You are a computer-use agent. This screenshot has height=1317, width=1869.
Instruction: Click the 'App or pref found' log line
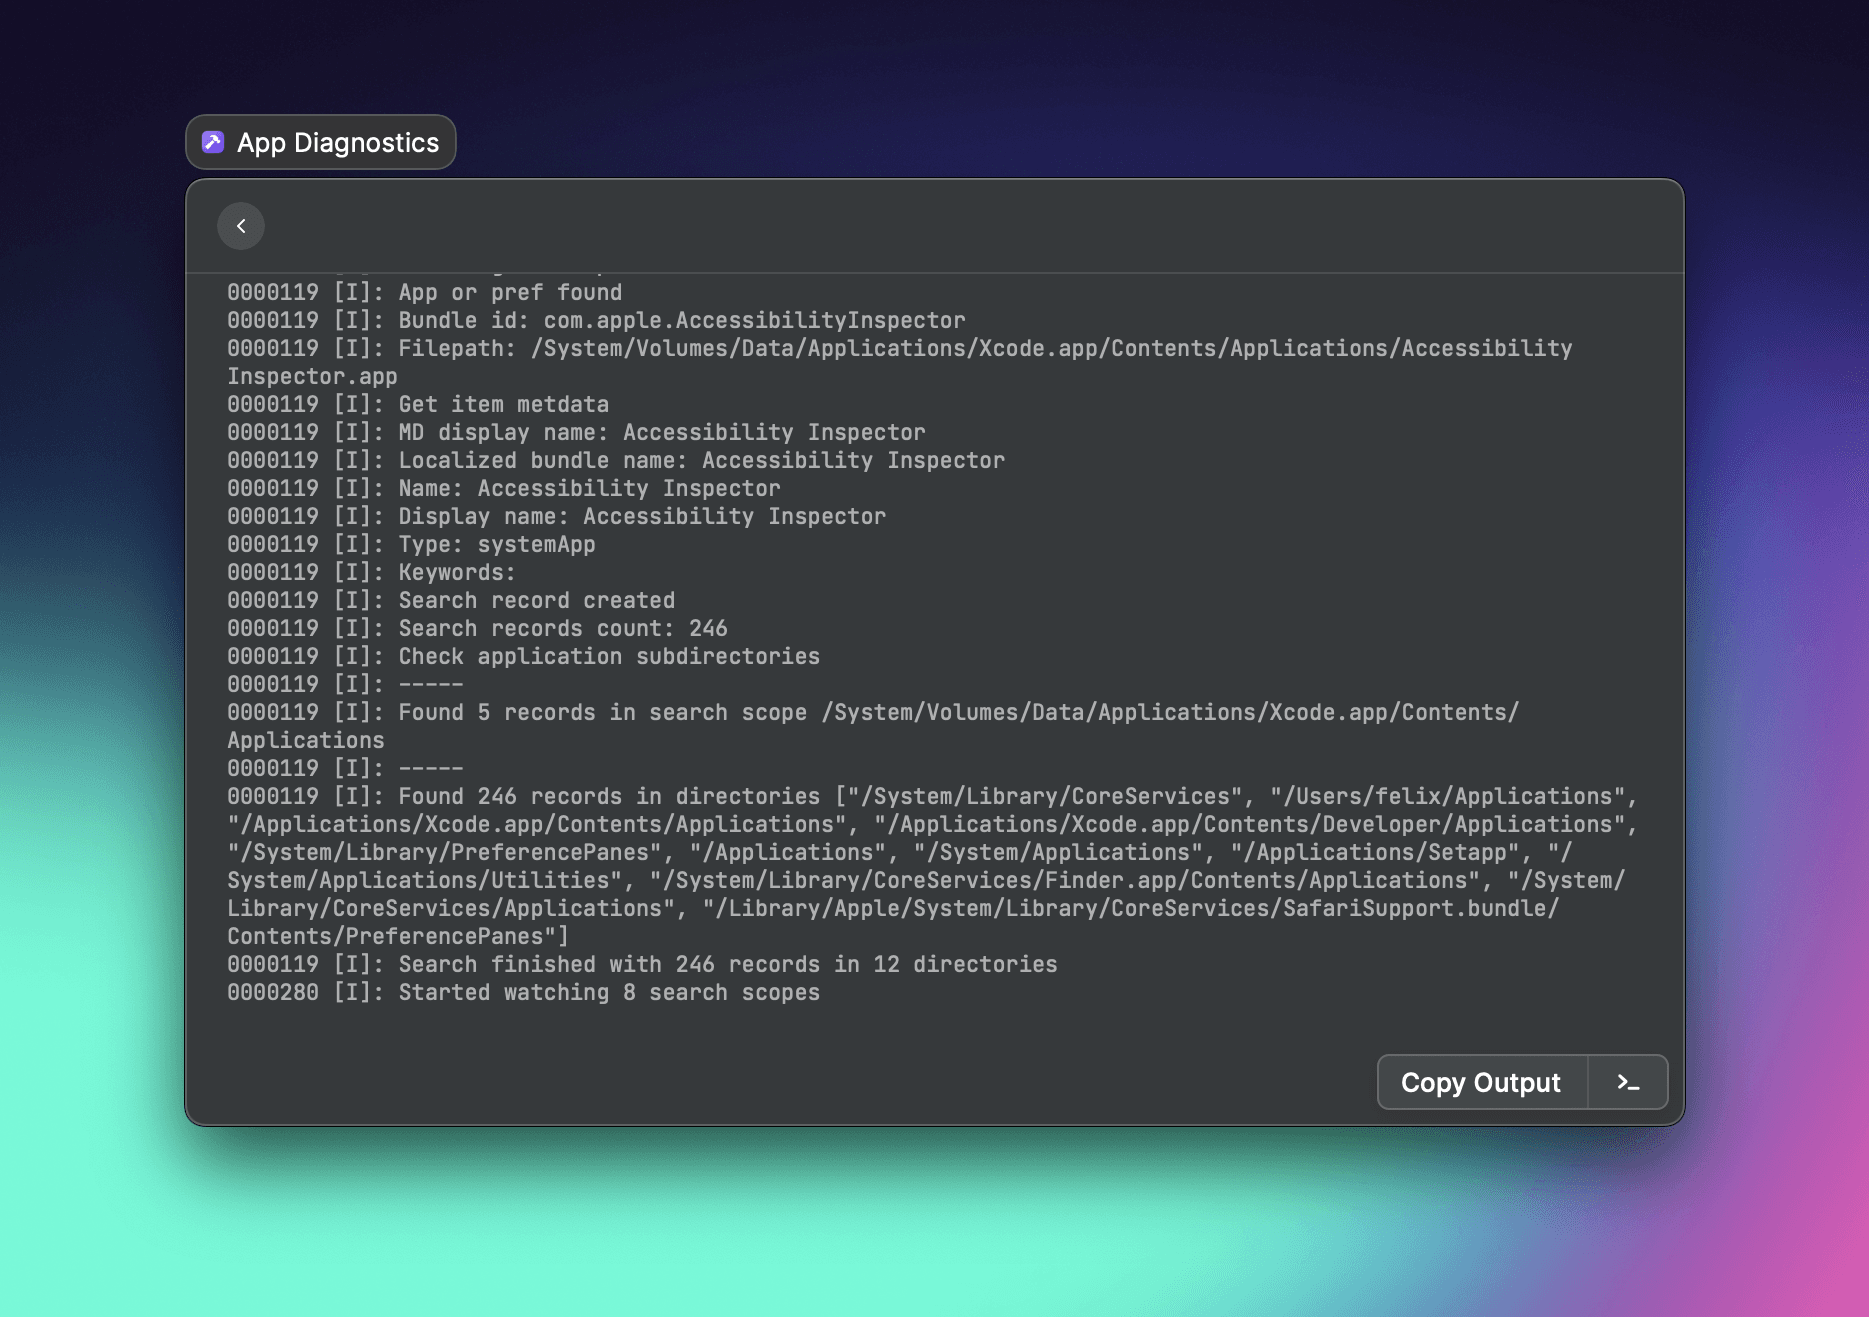(x=424, y=292)
